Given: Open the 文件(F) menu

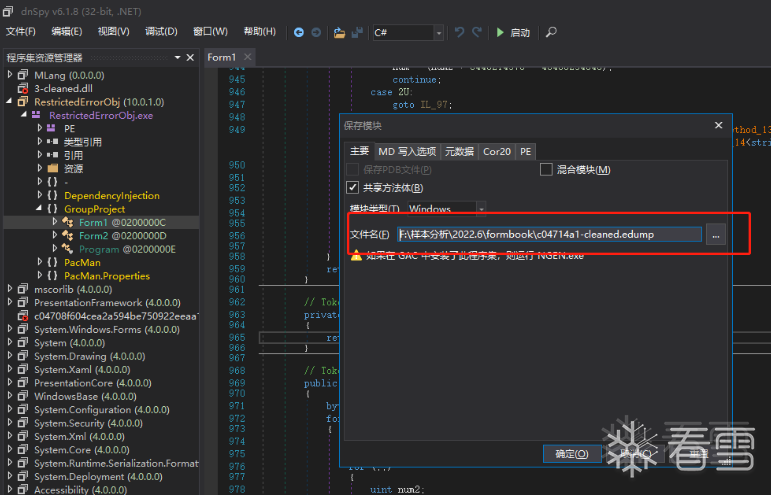Looking at the screenshot, I should [x=21, y=31].
